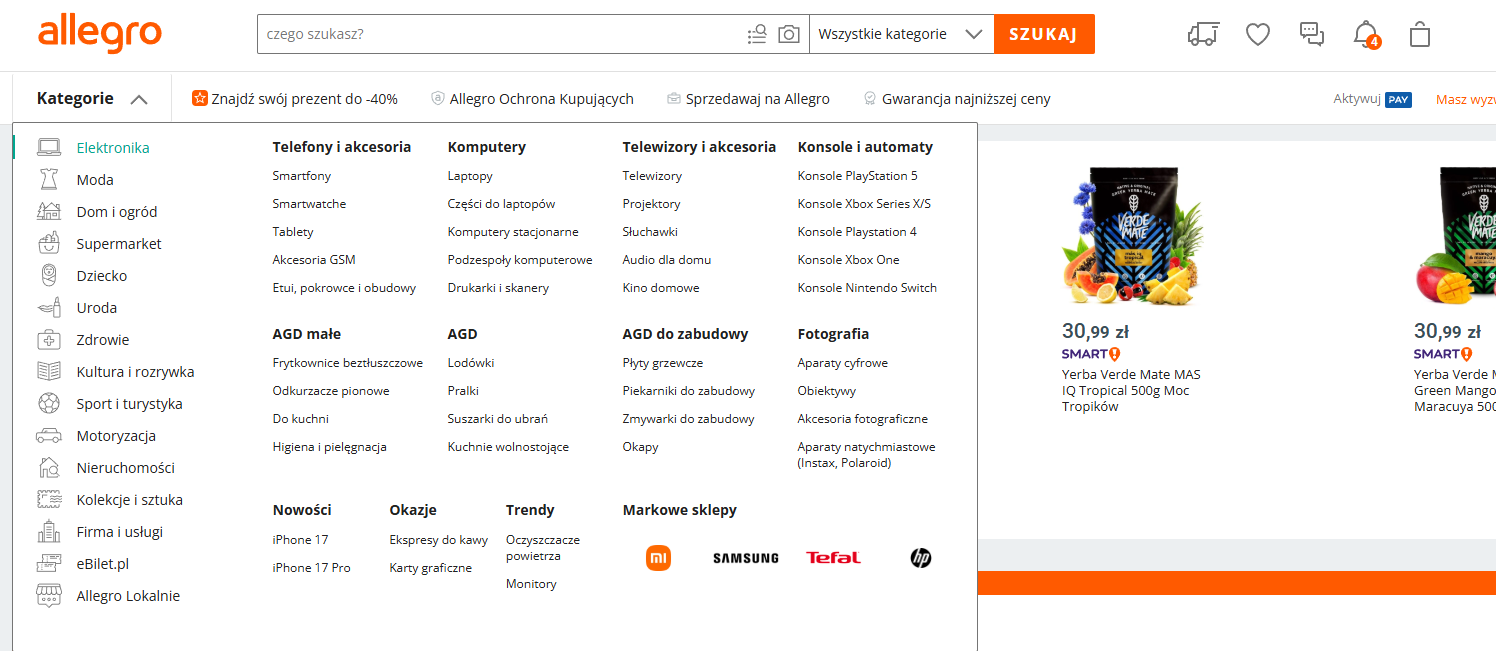The width and height of the screenshot is (1496, 651).
Task: Collapse the Kategorie menu
Action: click(92, 99)
